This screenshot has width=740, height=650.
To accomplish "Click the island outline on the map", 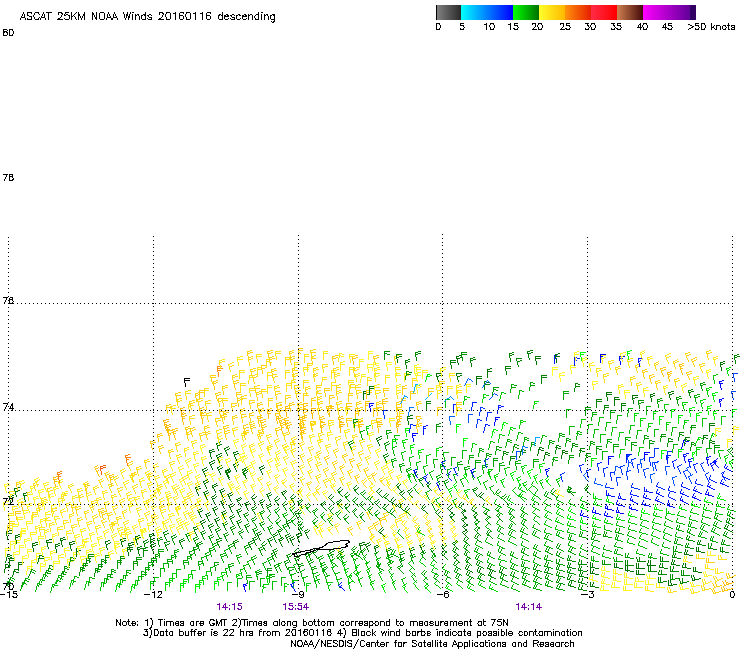I will point(321,548).
